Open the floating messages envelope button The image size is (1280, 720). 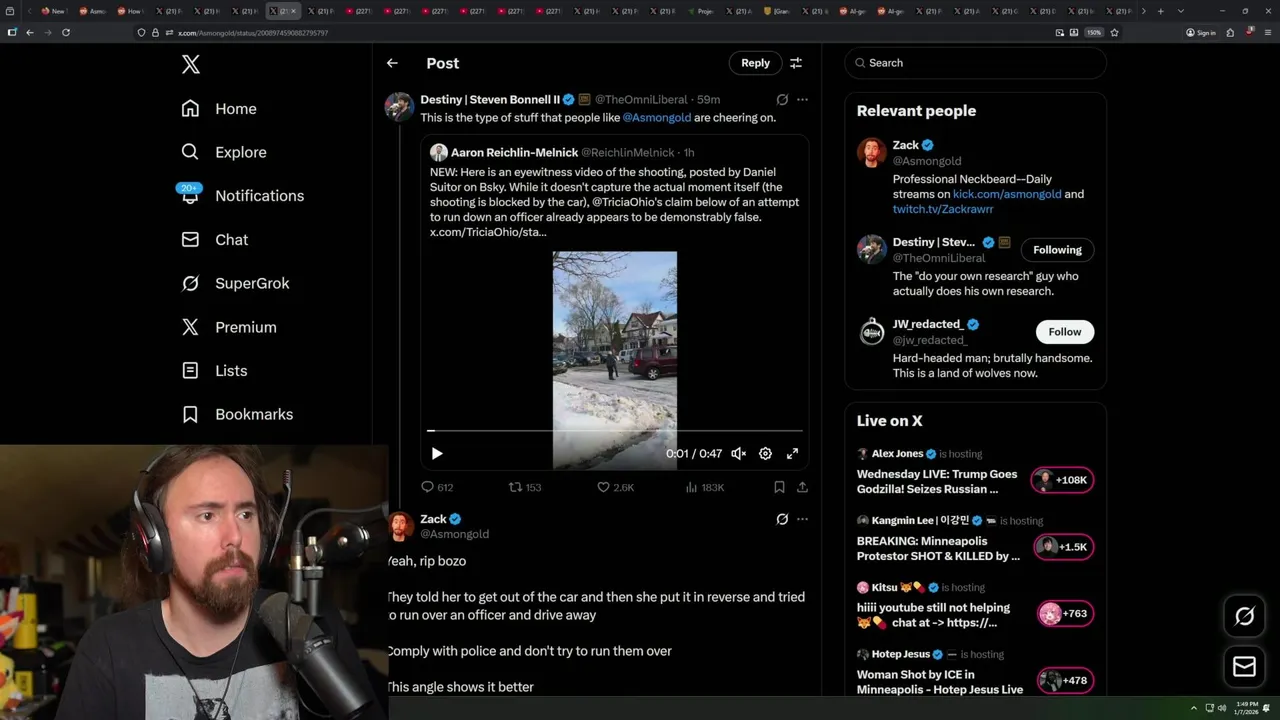coord(1244,667)
